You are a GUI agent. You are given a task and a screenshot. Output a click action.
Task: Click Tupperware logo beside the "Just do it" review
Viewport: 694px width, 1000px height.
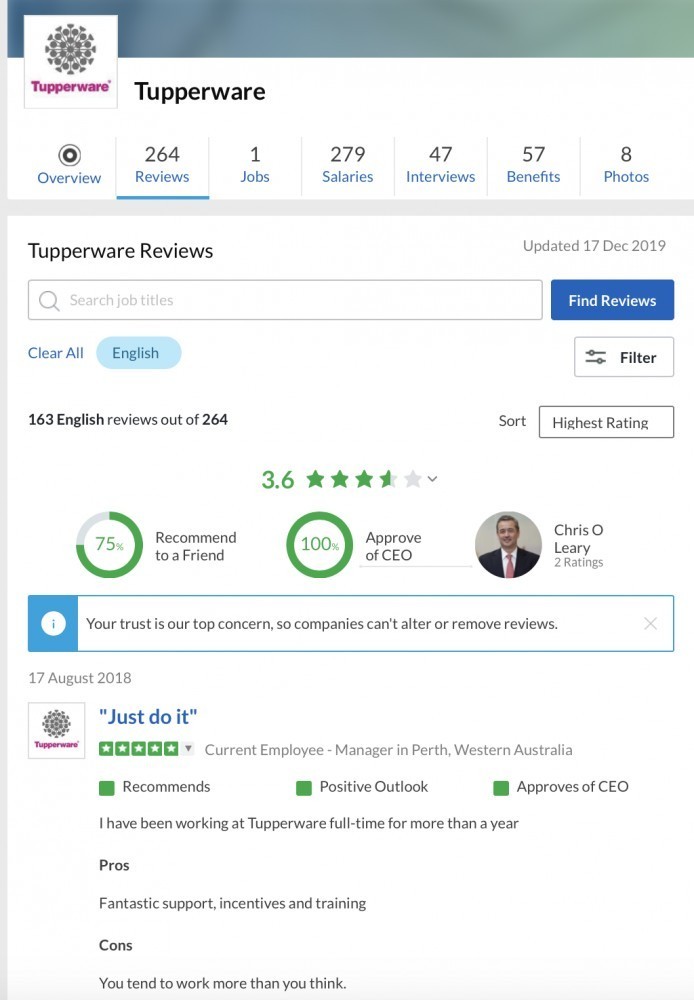pos(56,730)
